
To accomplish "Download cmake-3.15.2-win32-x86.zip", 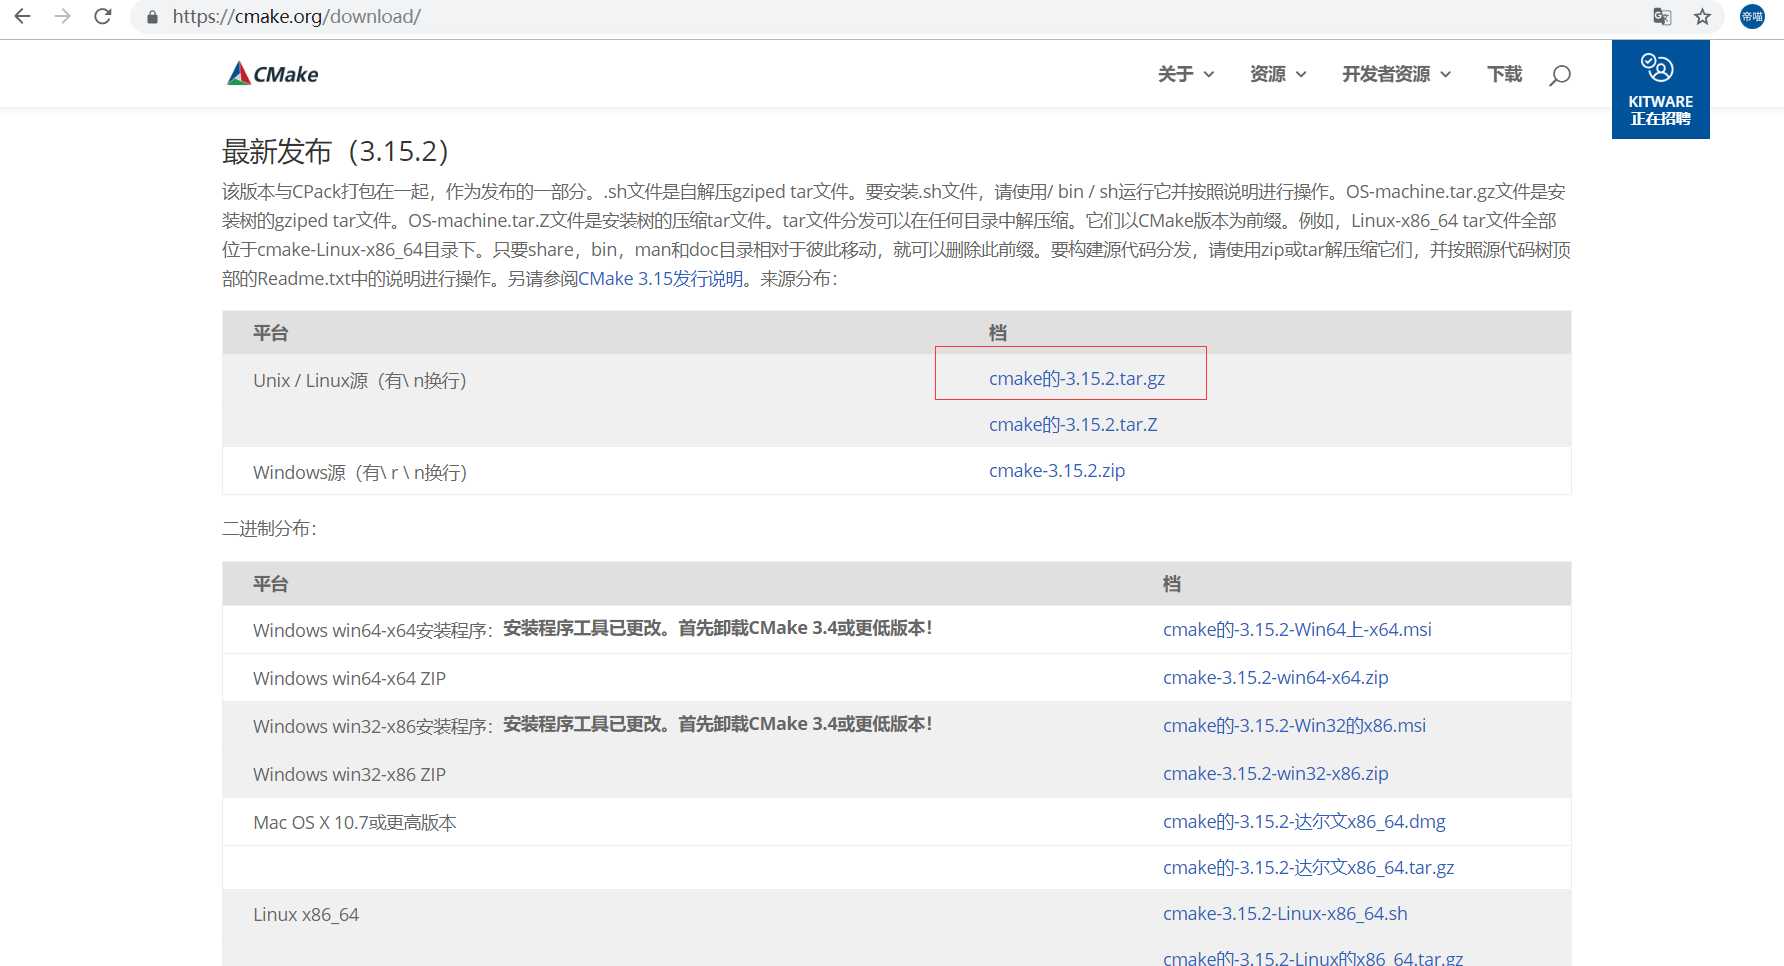I will pos(1275,774).
